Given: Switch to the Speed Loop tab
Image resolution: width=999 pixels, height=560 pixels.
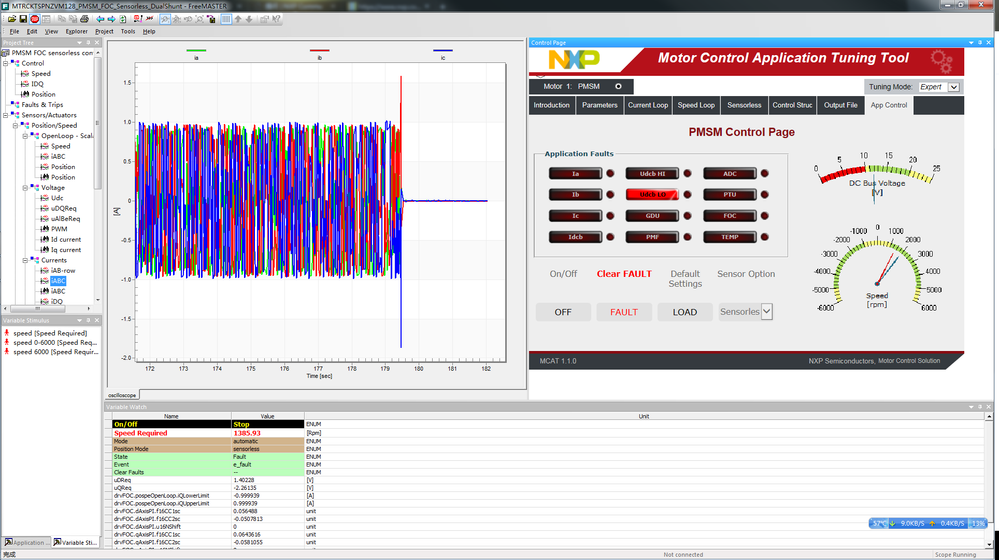Looking at the screenshot, I should click(x=696, y=105).
